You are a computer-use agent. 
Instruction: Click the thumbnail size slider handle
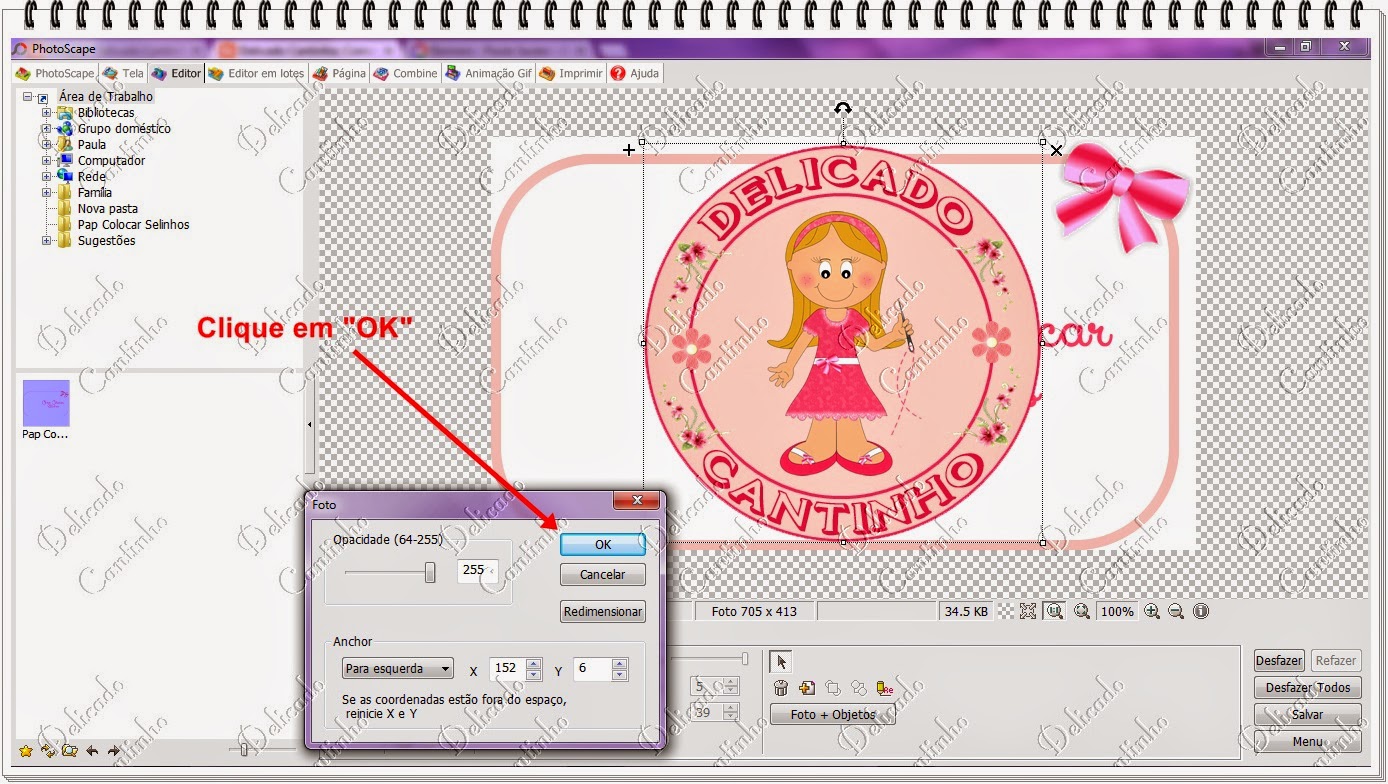coord(243,749)
